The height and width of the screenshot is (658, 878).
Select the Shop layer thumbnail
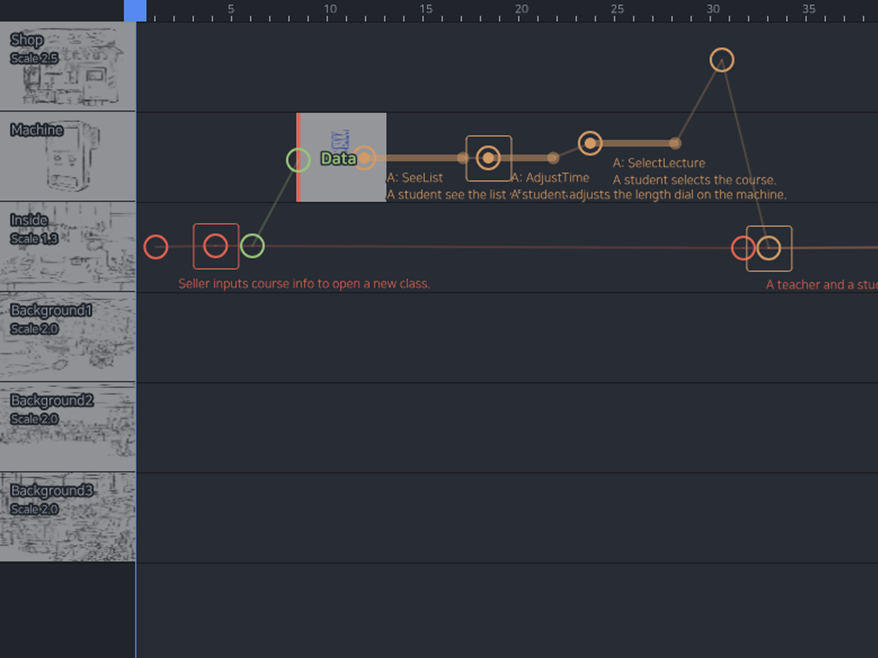67,66
